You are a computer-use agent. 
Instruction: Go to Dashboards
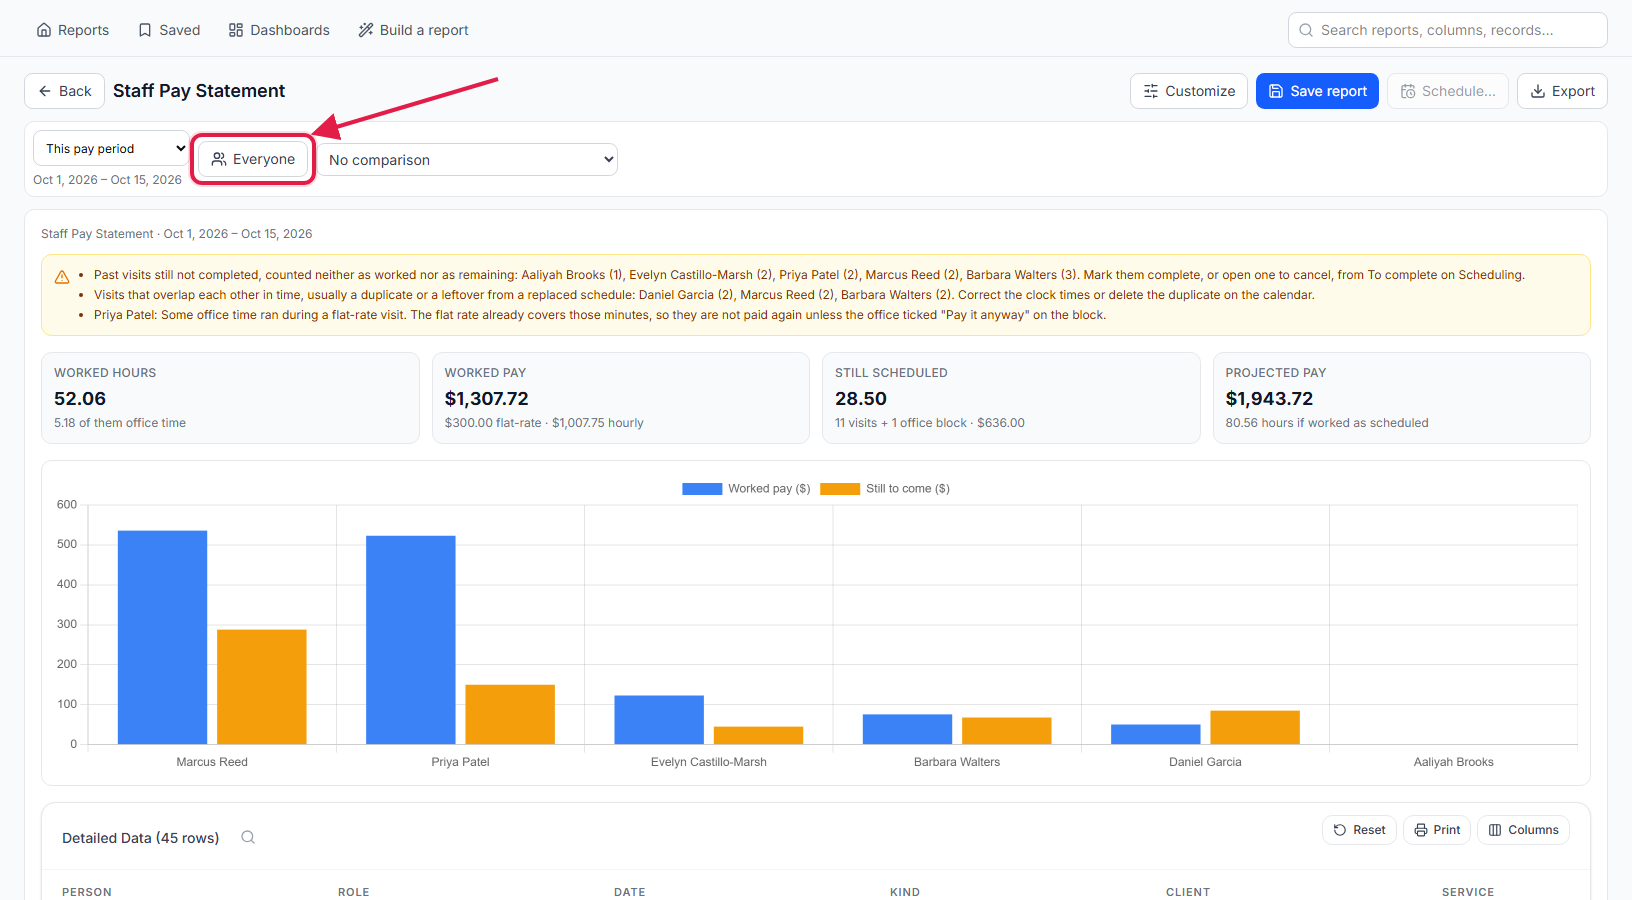pos(279,30)
